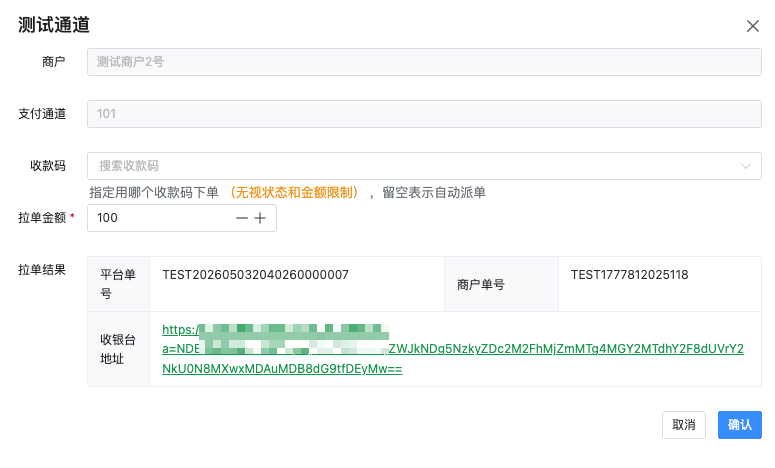Click the orange 无视状态和金额限制 hint text
Image resolution: width=775 pixels, height=468 pixels.
tap(294, 192)
